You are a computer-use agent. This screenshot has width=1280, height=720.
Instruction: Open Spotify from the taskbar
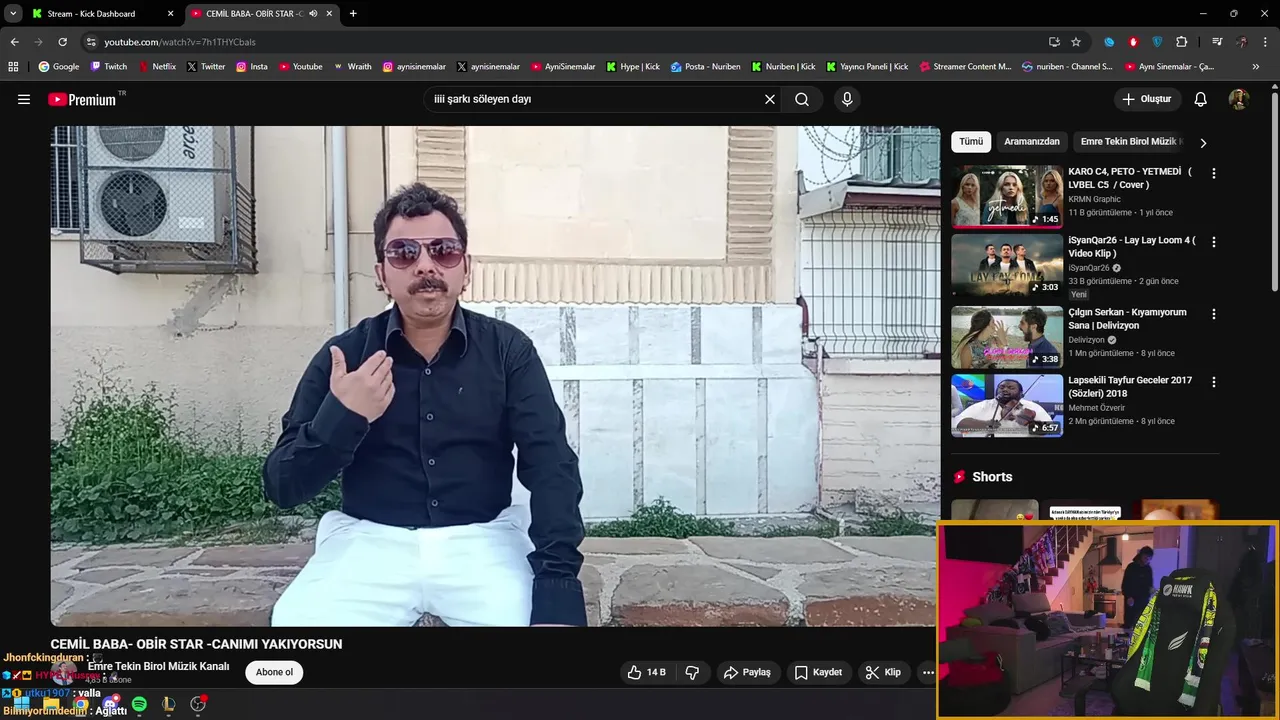pos(139,704)
